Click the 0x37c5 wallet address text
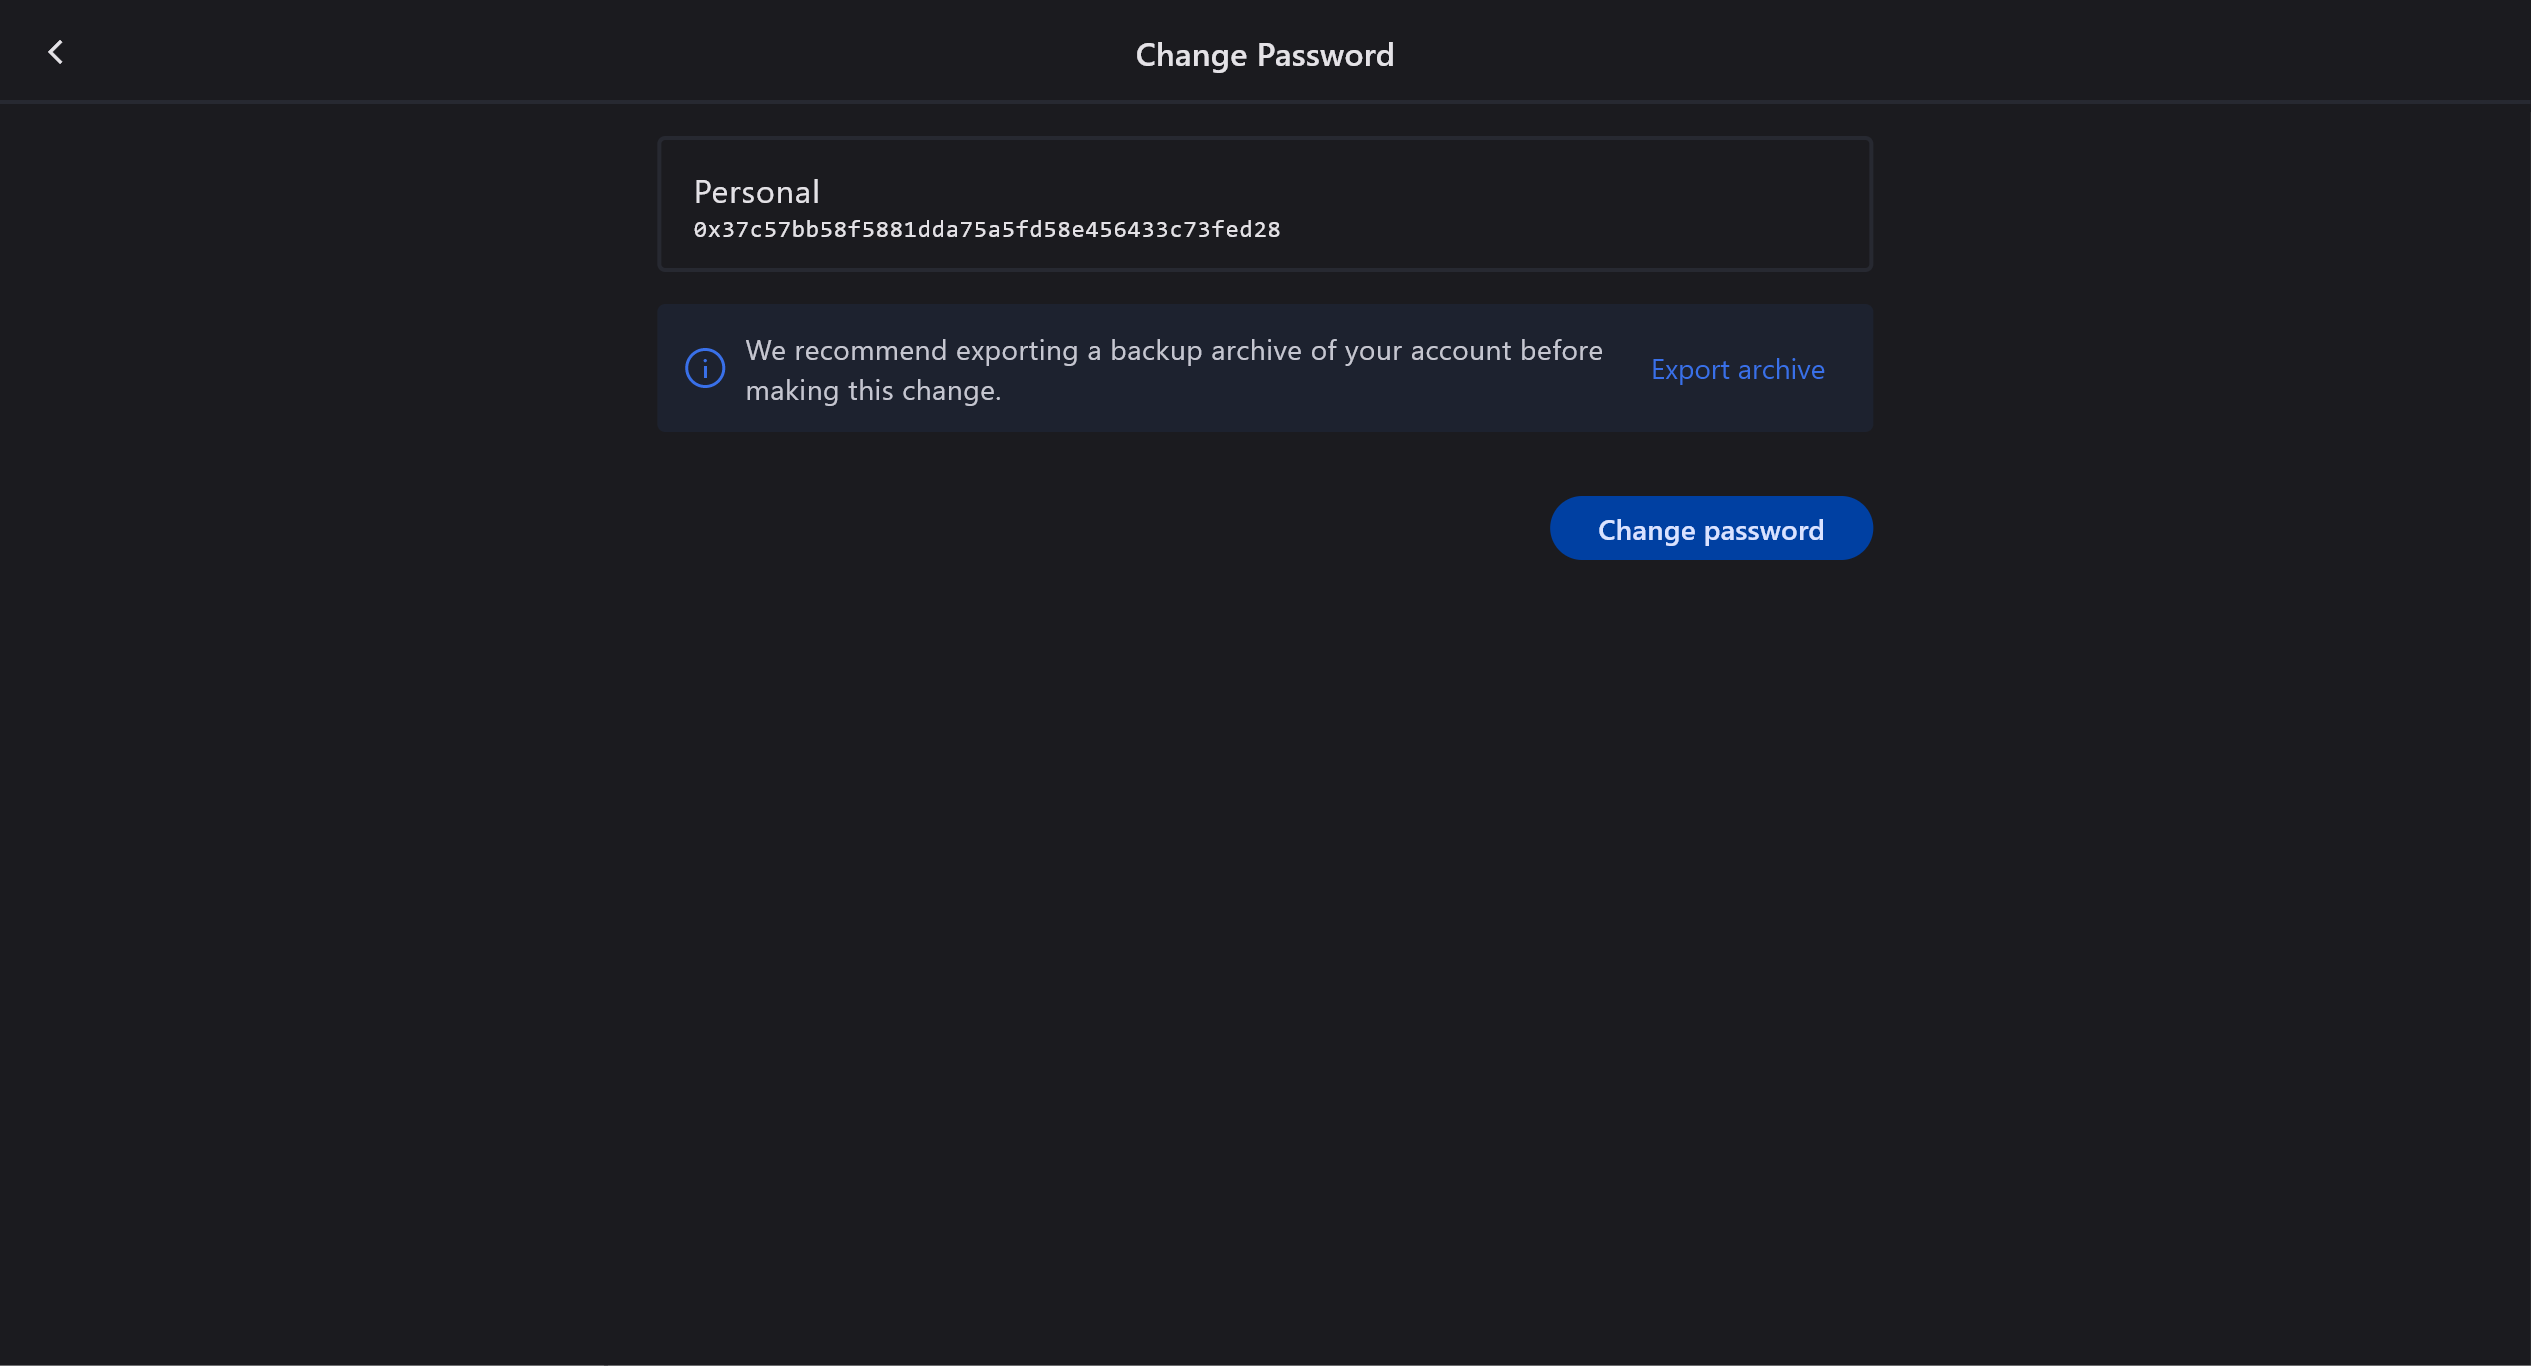The image size is (2531, 1366). click(x=986, y=230)
